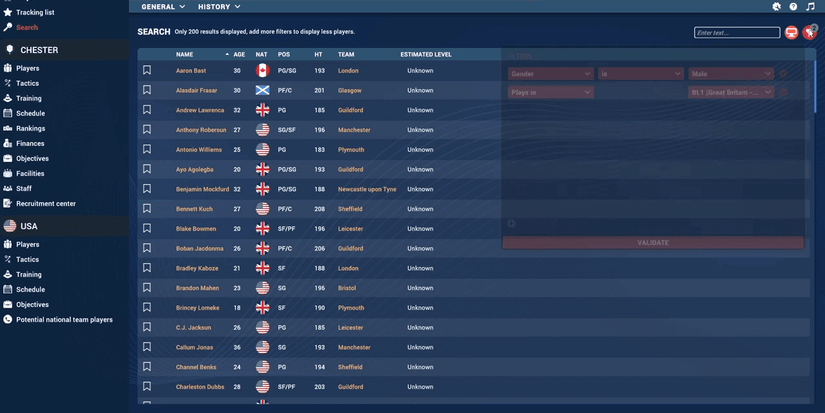Image resolution: width=825 pixels, height=413 pixels.
Task: Open Facilities icon in sidebar
Action: (7, 173)
